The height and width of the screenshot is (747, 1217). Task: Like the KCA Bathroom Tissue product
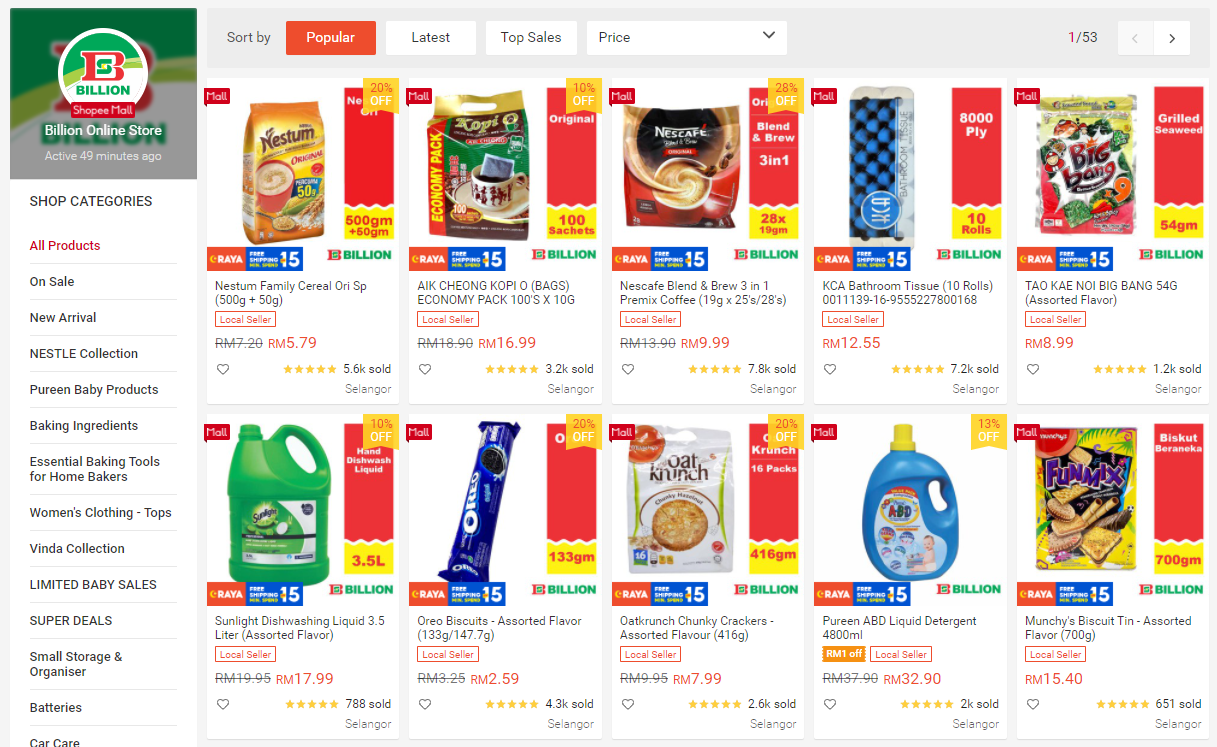[x=830, y=369]
